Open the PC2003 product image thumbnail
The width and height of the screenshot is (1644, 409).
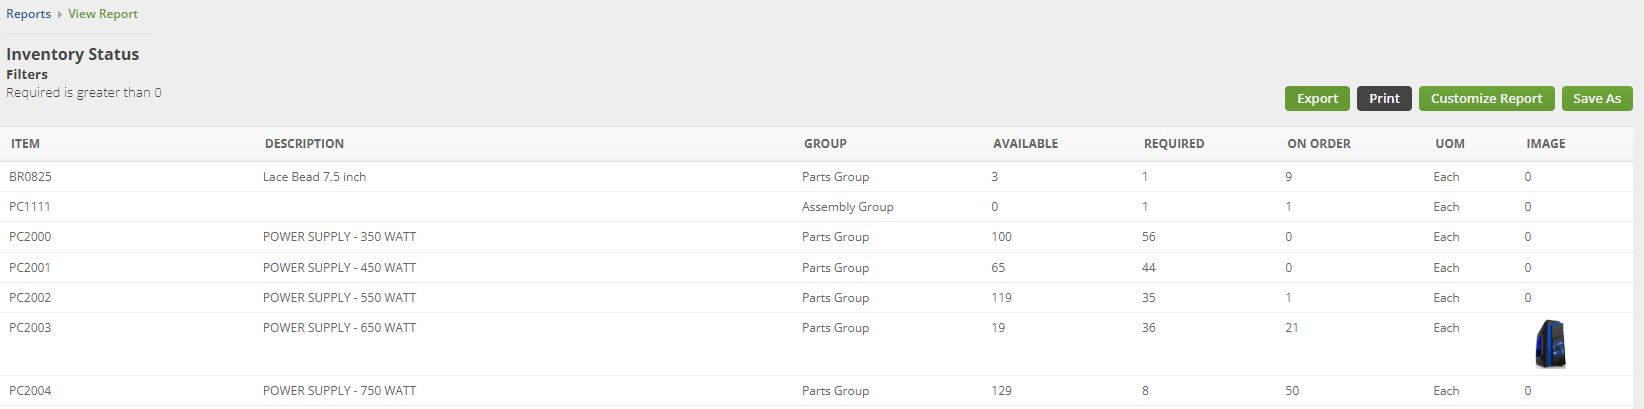(1549, 344)
